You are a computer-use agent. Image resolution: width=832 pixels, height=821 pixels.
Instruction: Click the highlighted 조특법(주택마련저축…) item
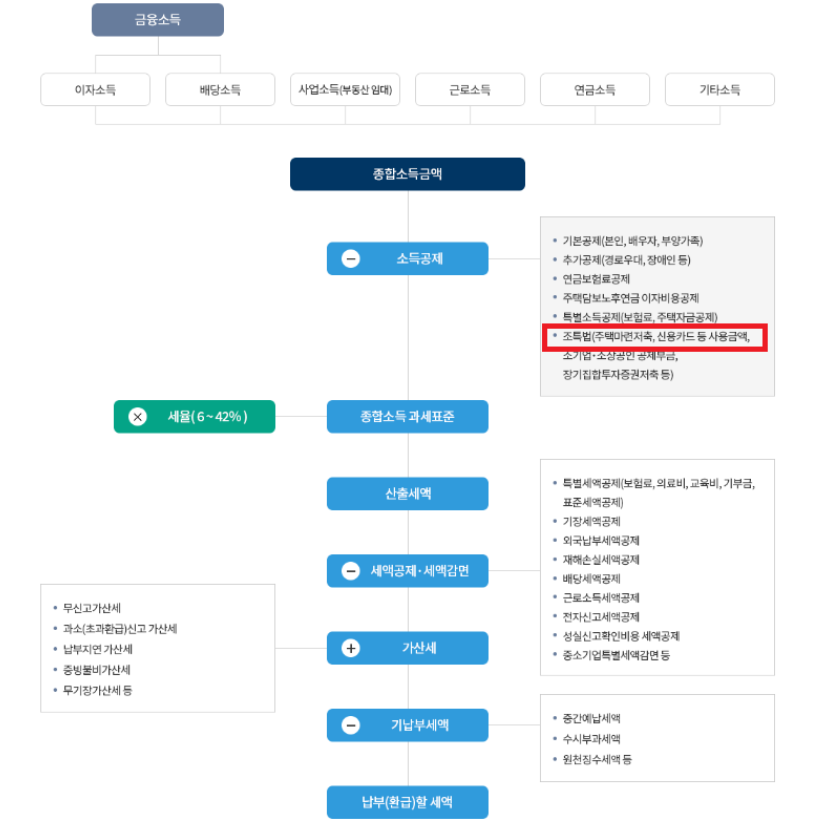[656, 336]
